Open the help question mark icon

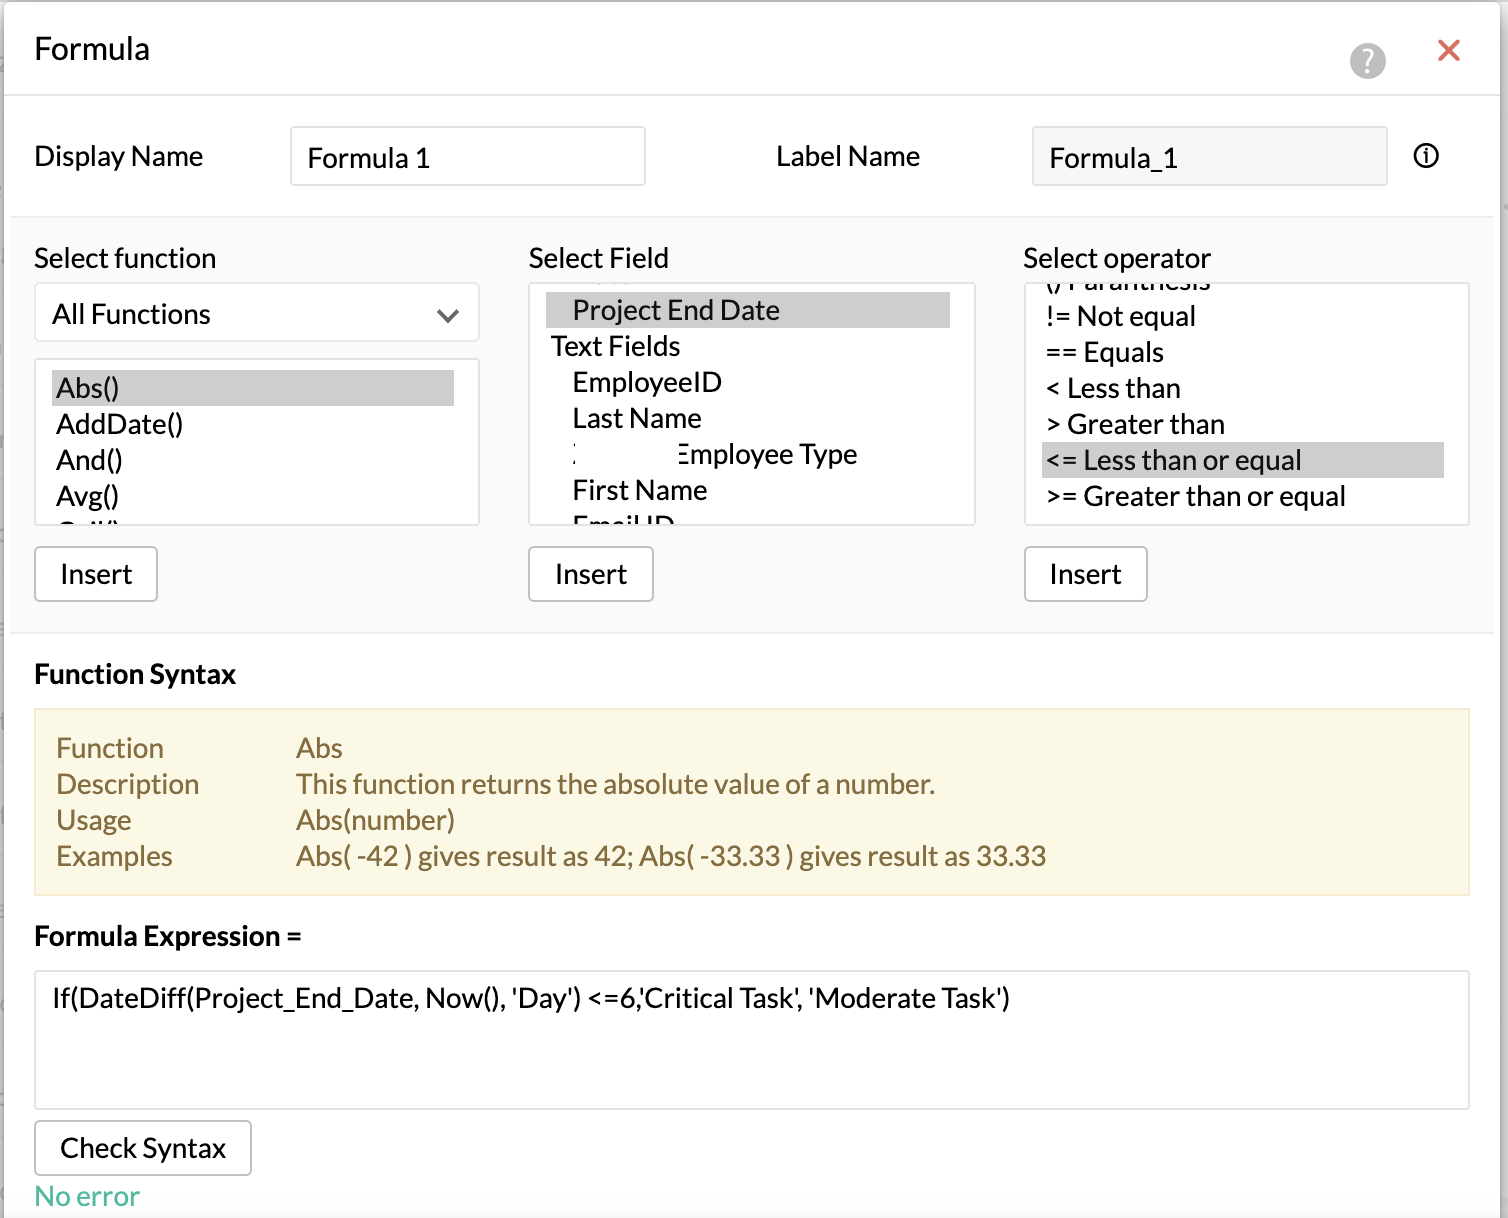coord(1367,61)
